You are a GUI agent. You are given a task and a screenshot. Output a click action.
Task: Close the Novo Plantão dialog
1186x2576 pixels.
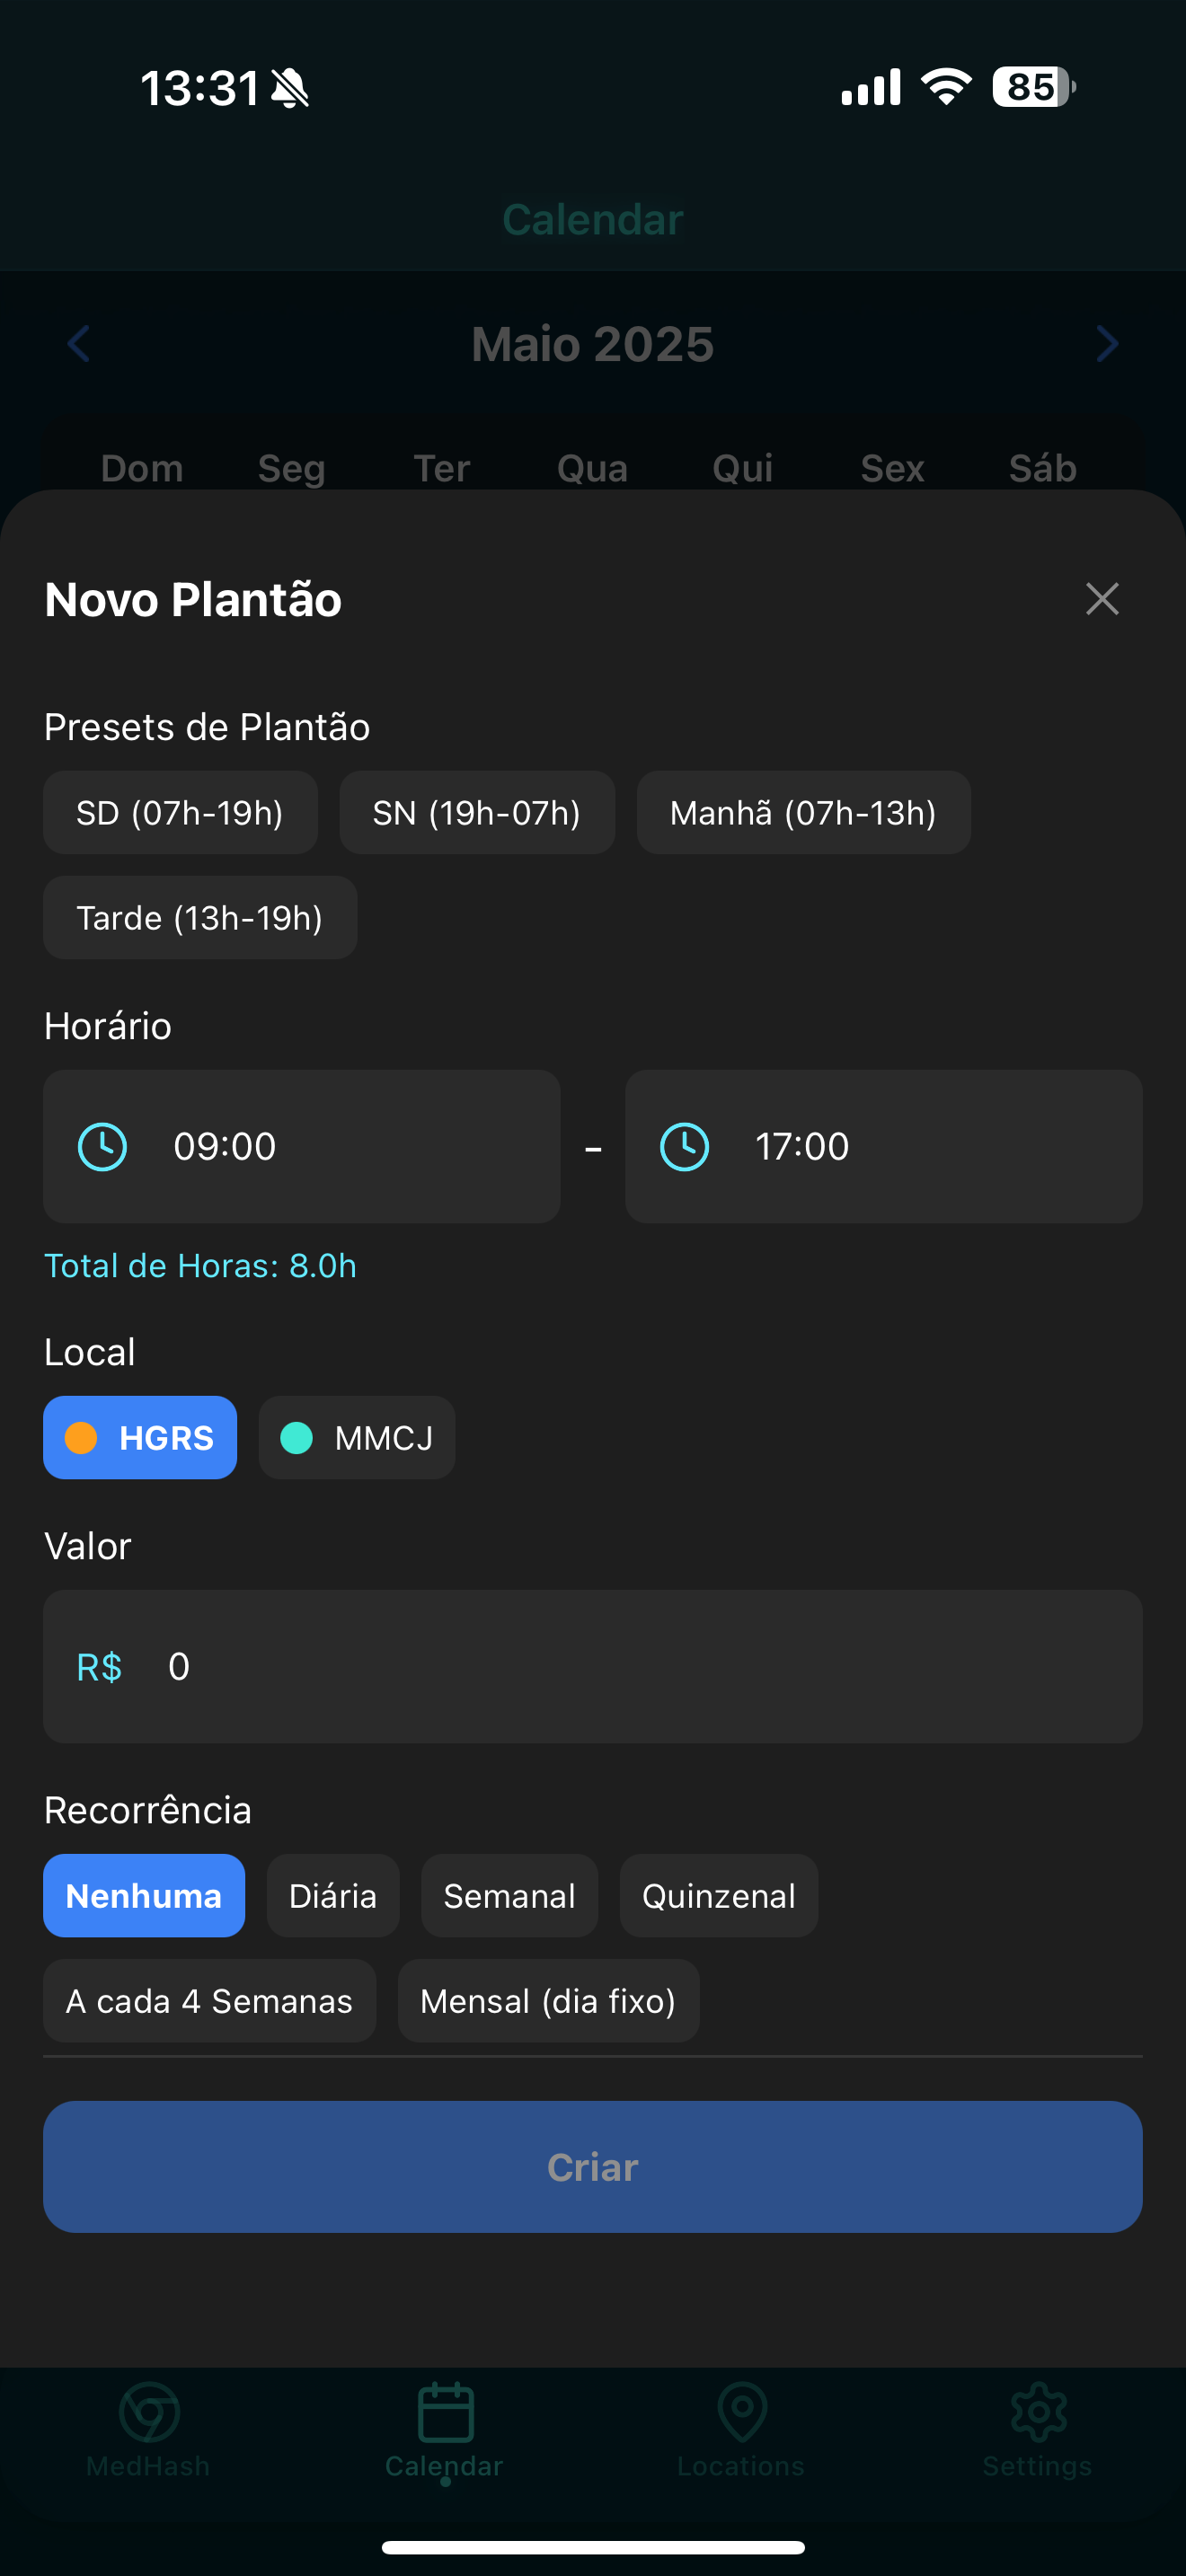pos(1102,599)
